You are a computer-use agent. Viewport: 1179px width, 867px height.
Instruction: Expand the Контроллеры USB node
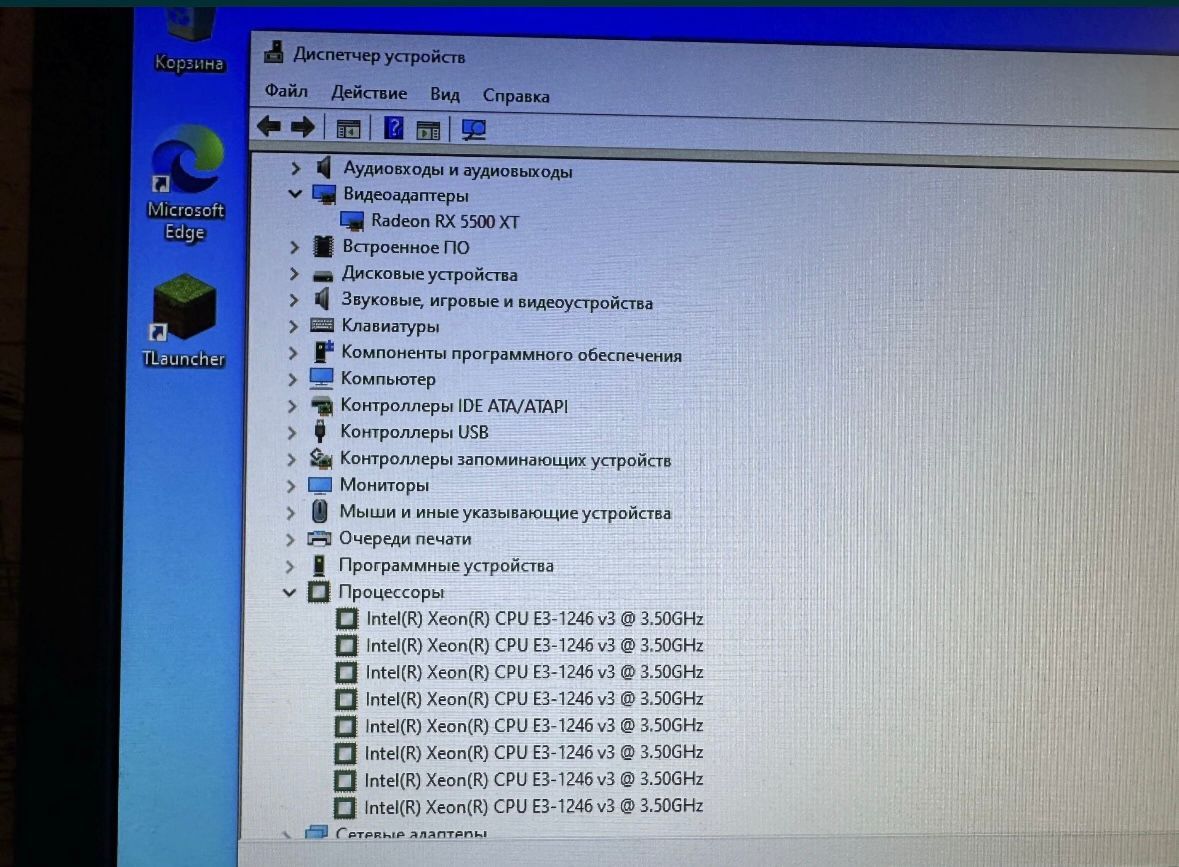coord(292,432)
